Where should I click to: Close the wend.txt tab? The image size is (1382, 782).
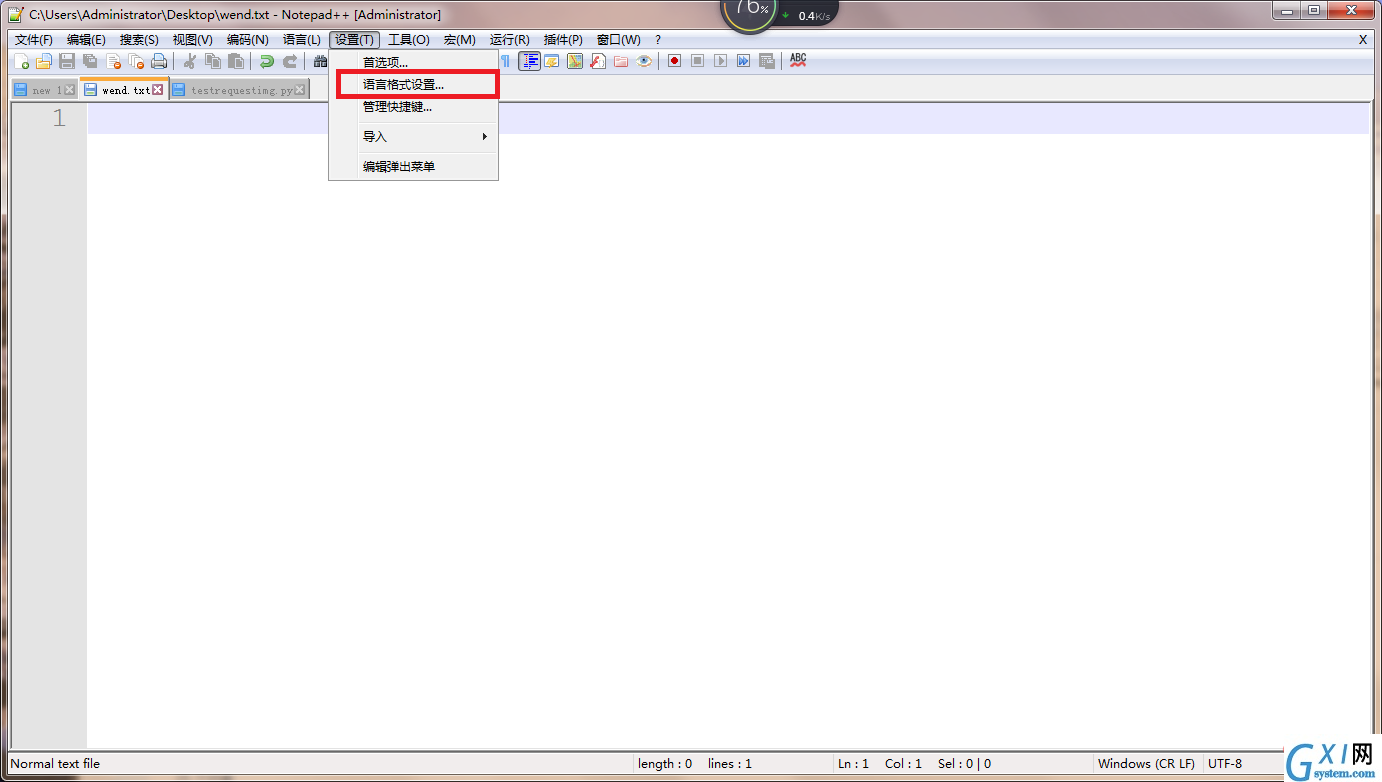coord(158,90)
